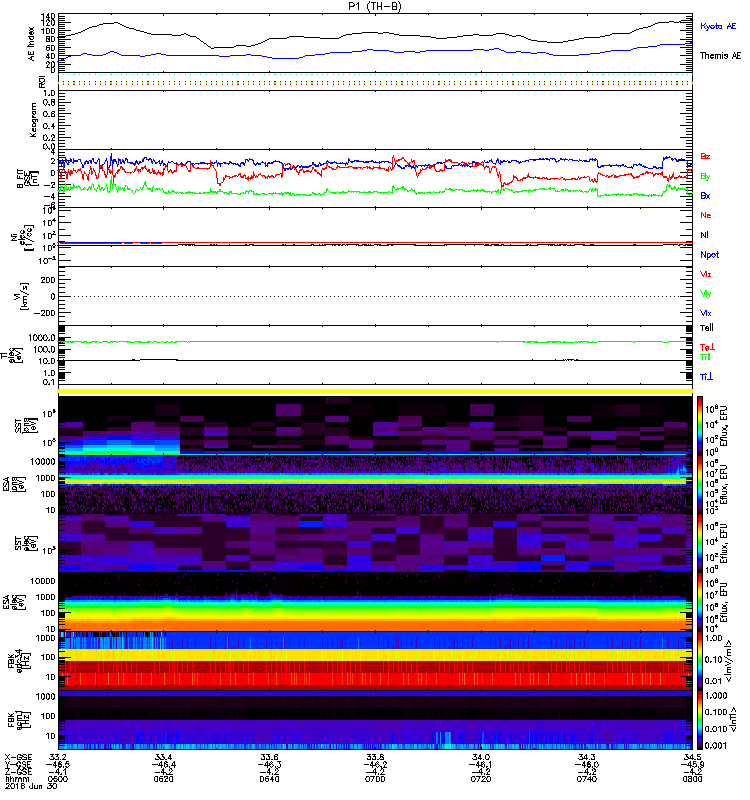Click the green Viy legend label
Viewport: 750px width, 800px height.
(x=705, y=294)
